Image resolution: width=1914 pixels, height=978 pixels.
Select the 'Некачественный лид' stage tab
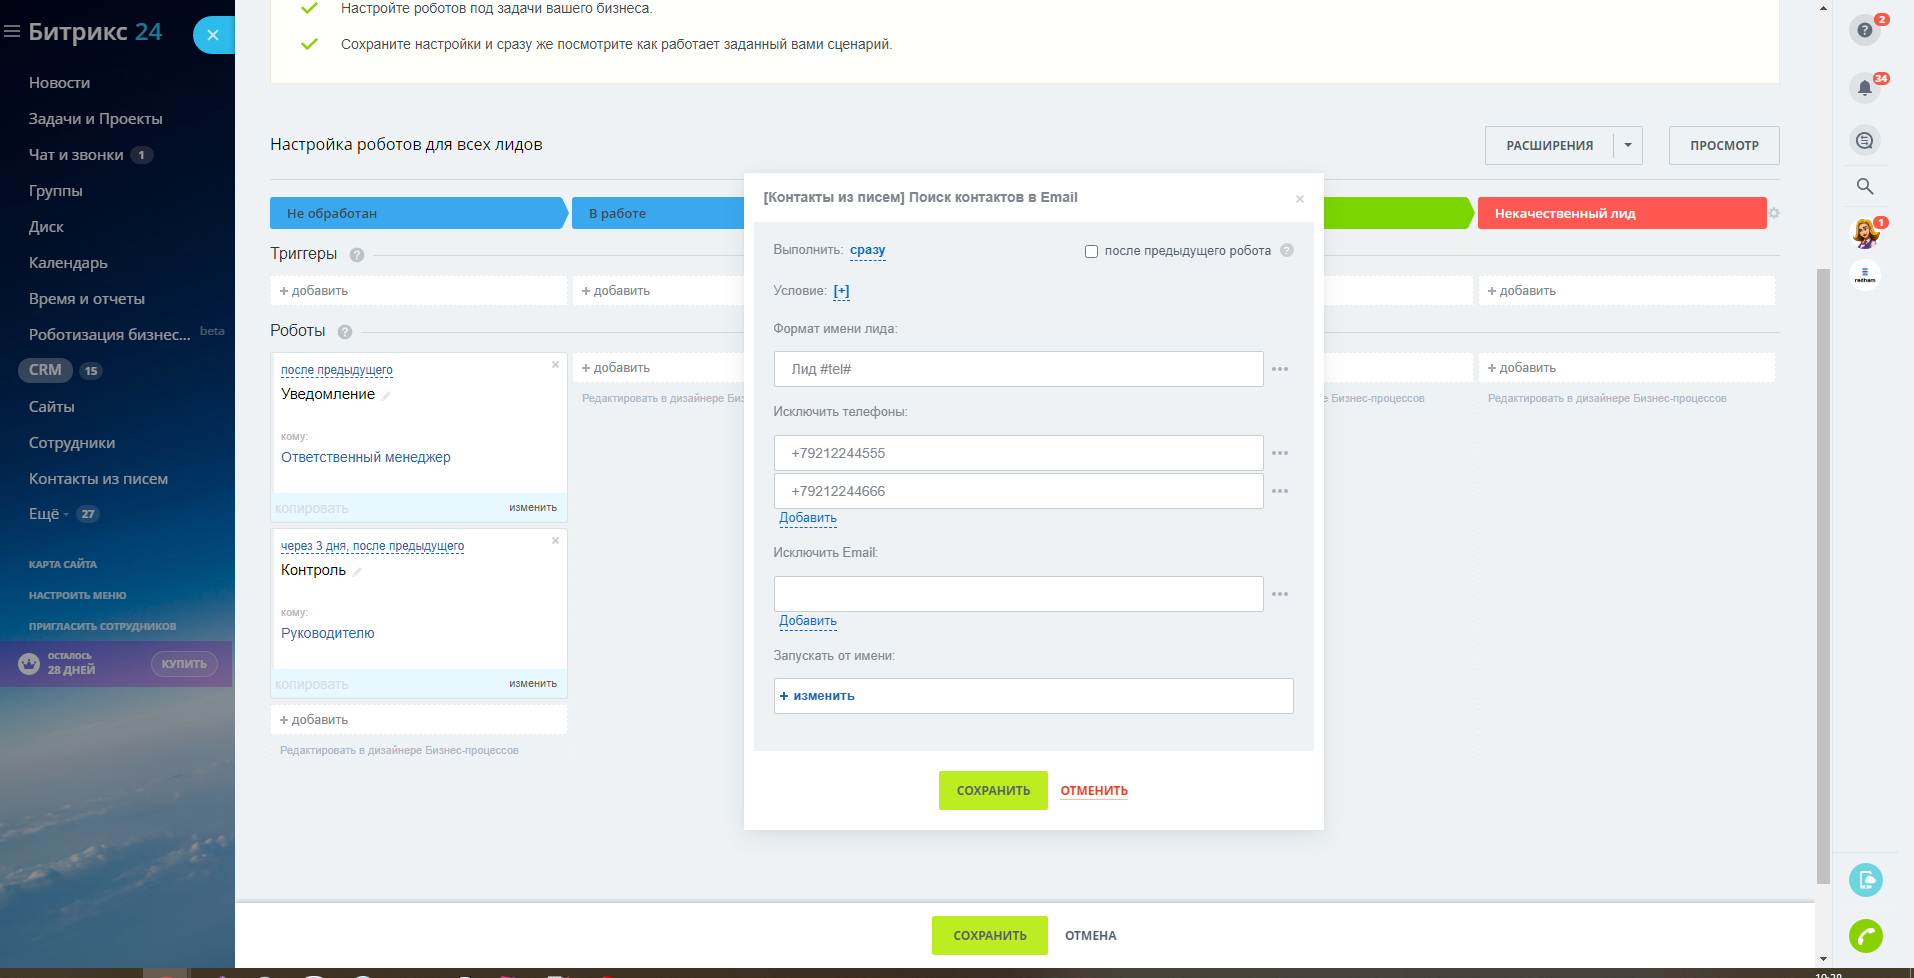coord(1622,213)
